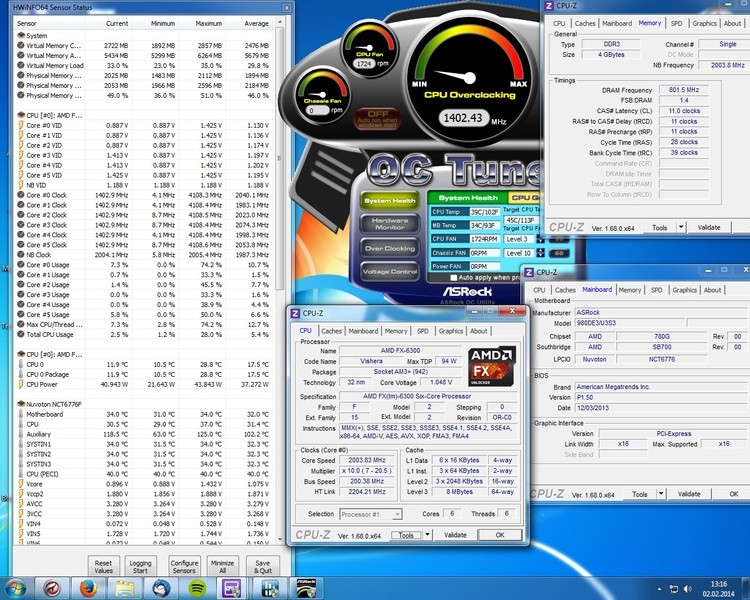This screenshot has height=600, width=750.
Task: Adjust the Chassis FAN Level 10 stepper
Action: [540, 253]
